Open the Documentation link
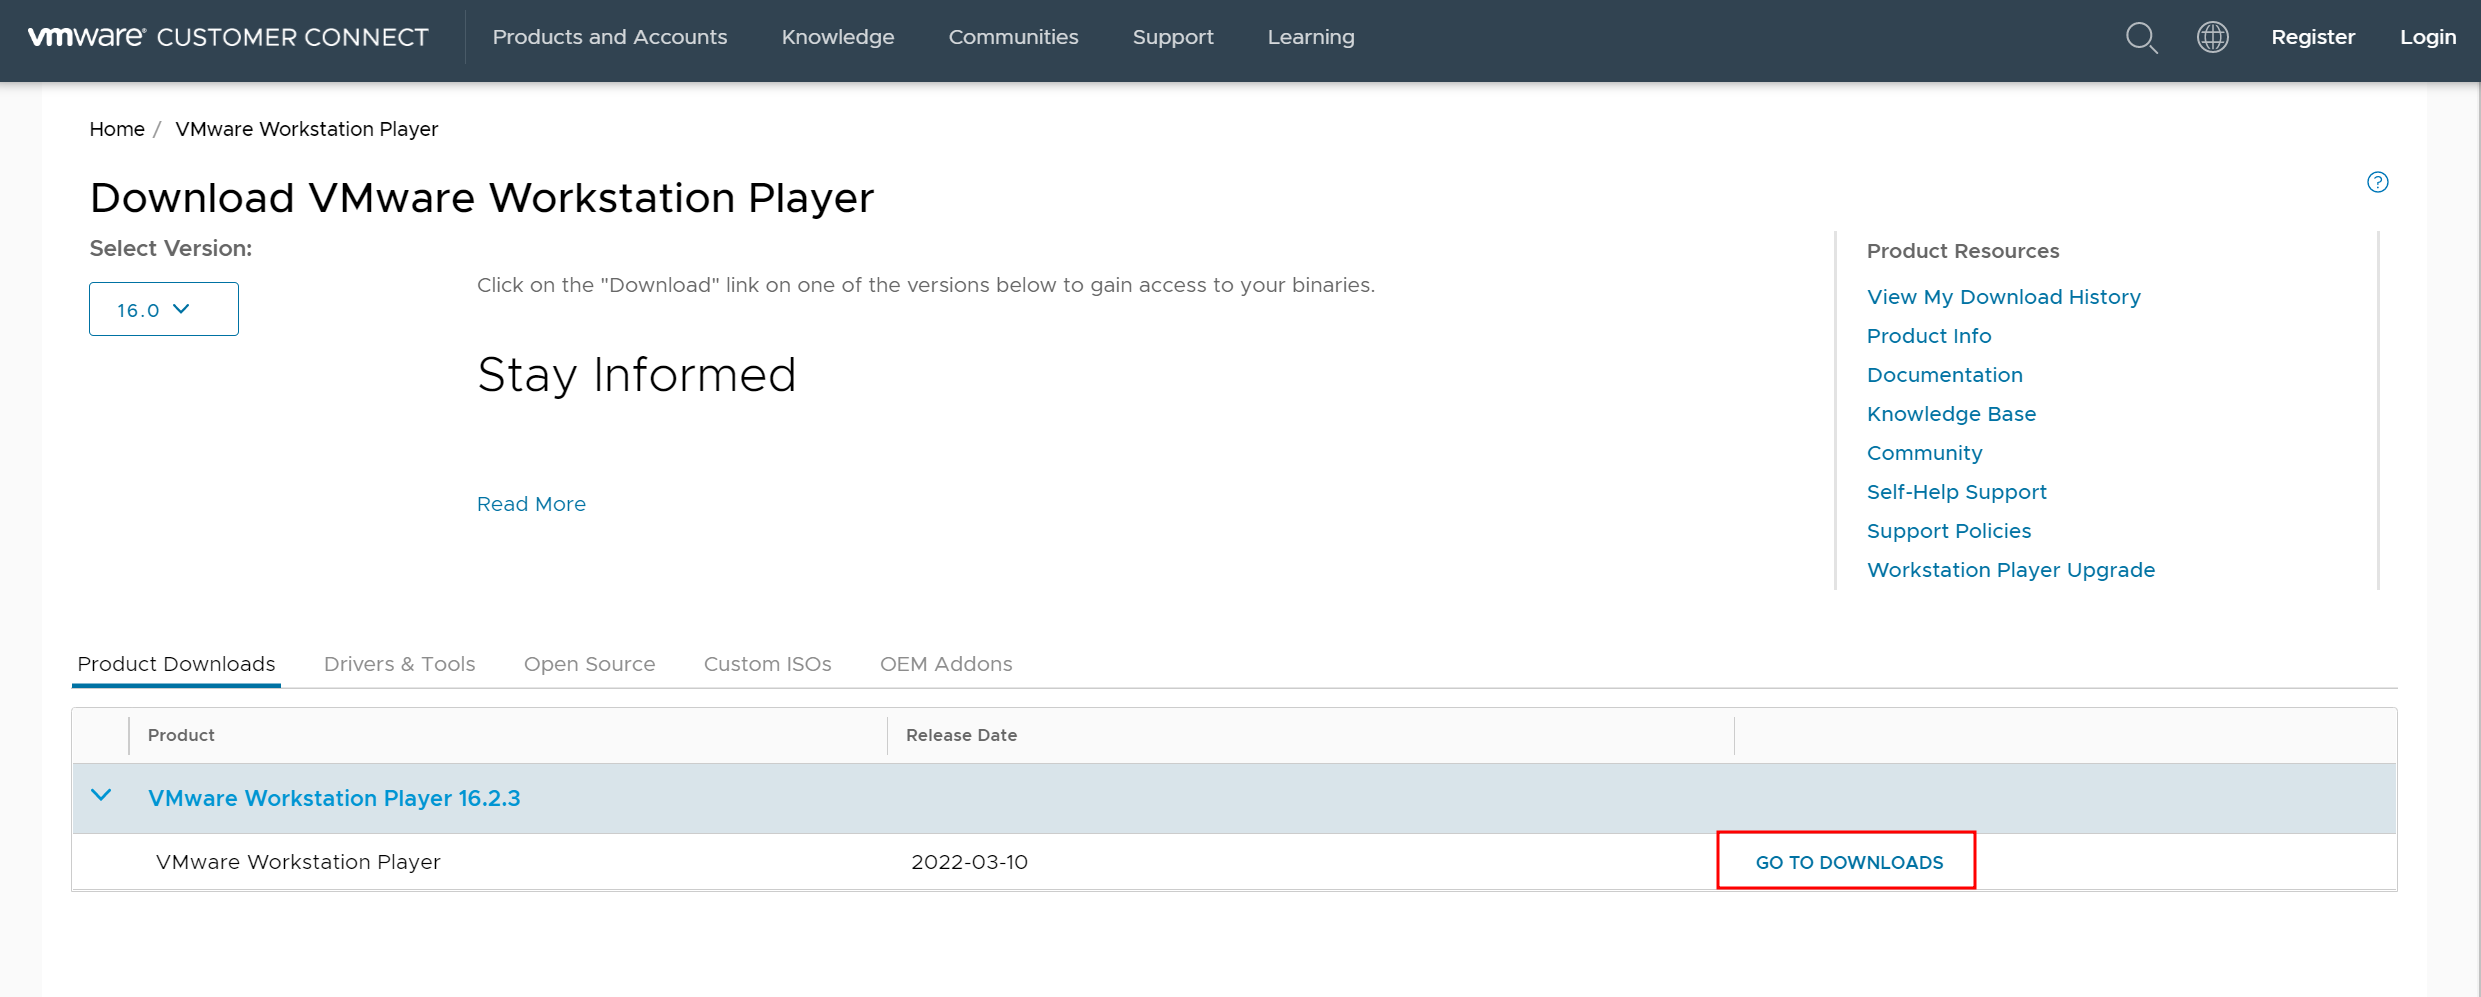The image size is (2481, 997). point(1944,375)
